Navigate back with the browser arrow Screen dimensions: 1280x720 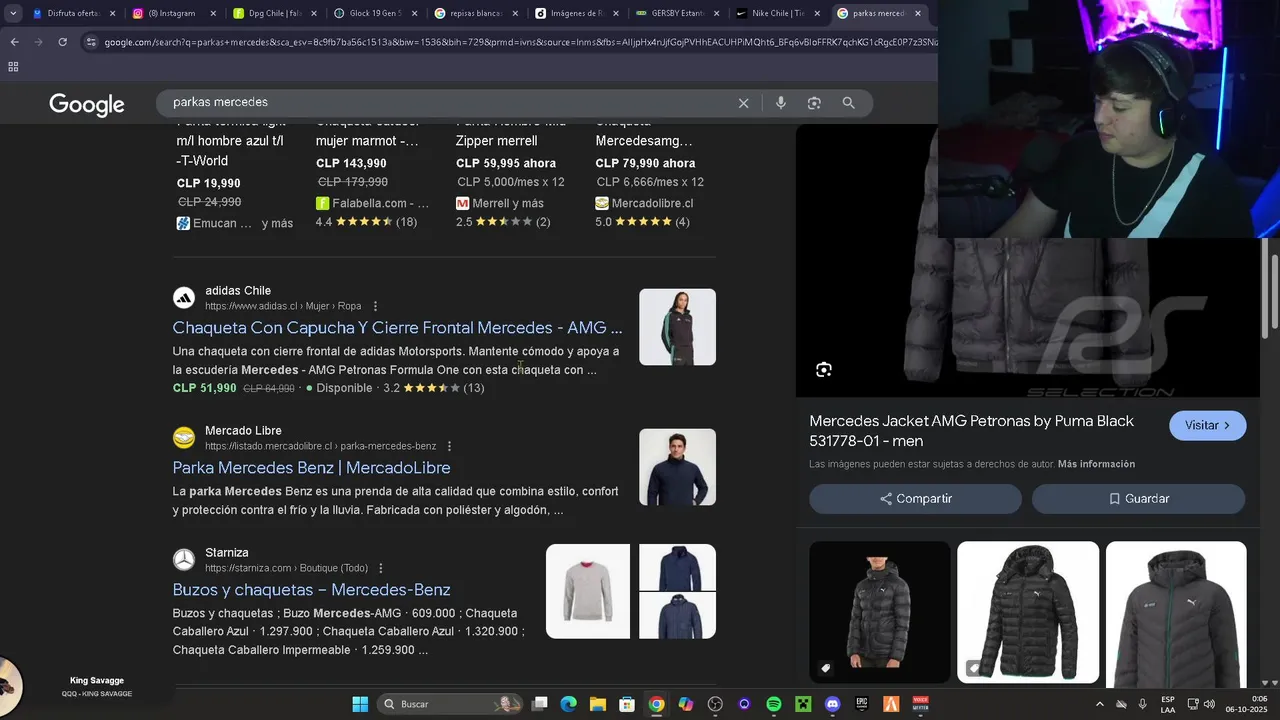click(14, 42)
